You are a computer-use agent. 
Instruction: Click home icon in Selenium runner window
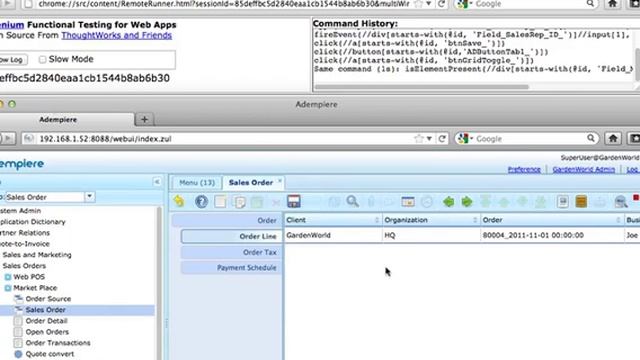[612, 4]
